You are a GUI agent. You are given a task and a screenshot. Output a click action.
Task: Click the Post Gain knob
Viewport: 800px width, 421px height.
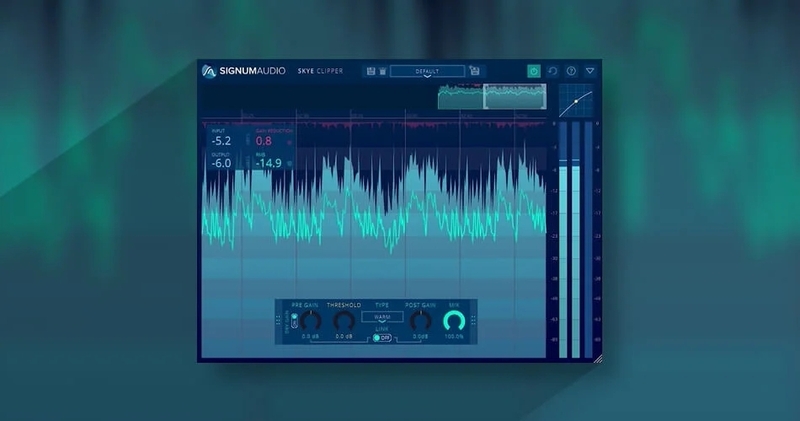420,321
